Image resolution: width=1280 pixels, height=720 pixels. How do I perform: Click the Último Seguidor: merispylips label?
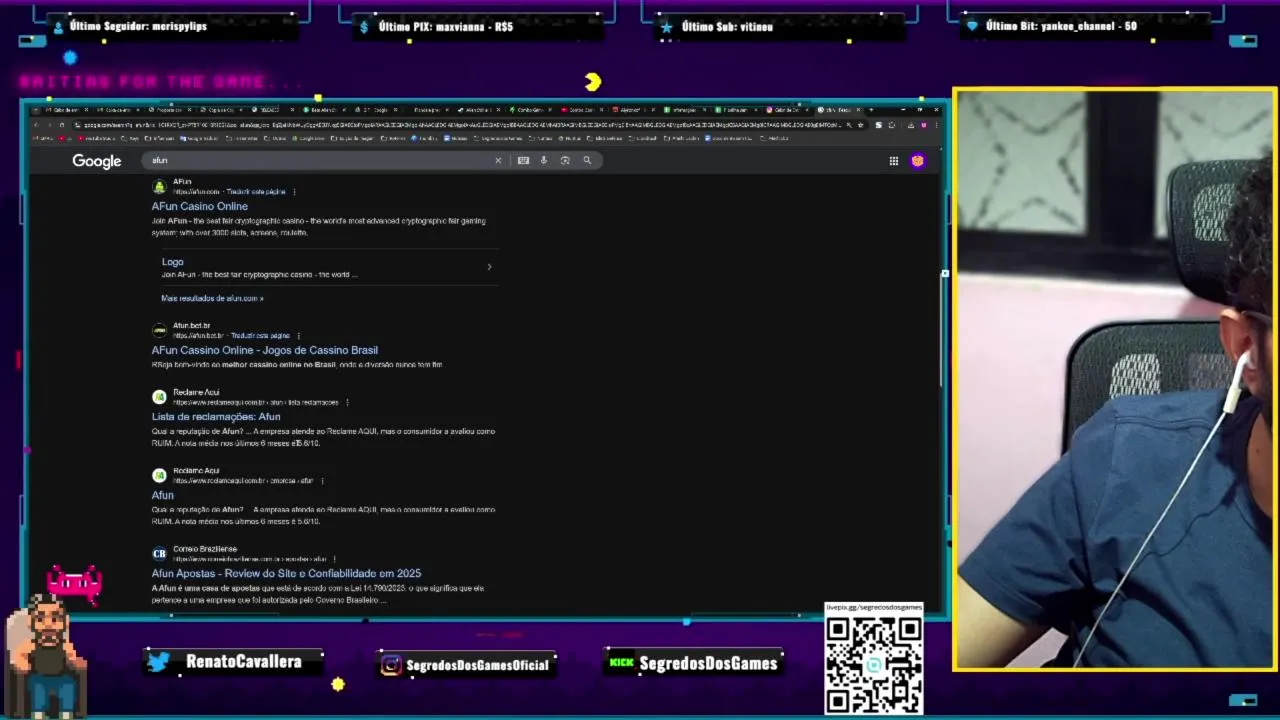[138, 26]
